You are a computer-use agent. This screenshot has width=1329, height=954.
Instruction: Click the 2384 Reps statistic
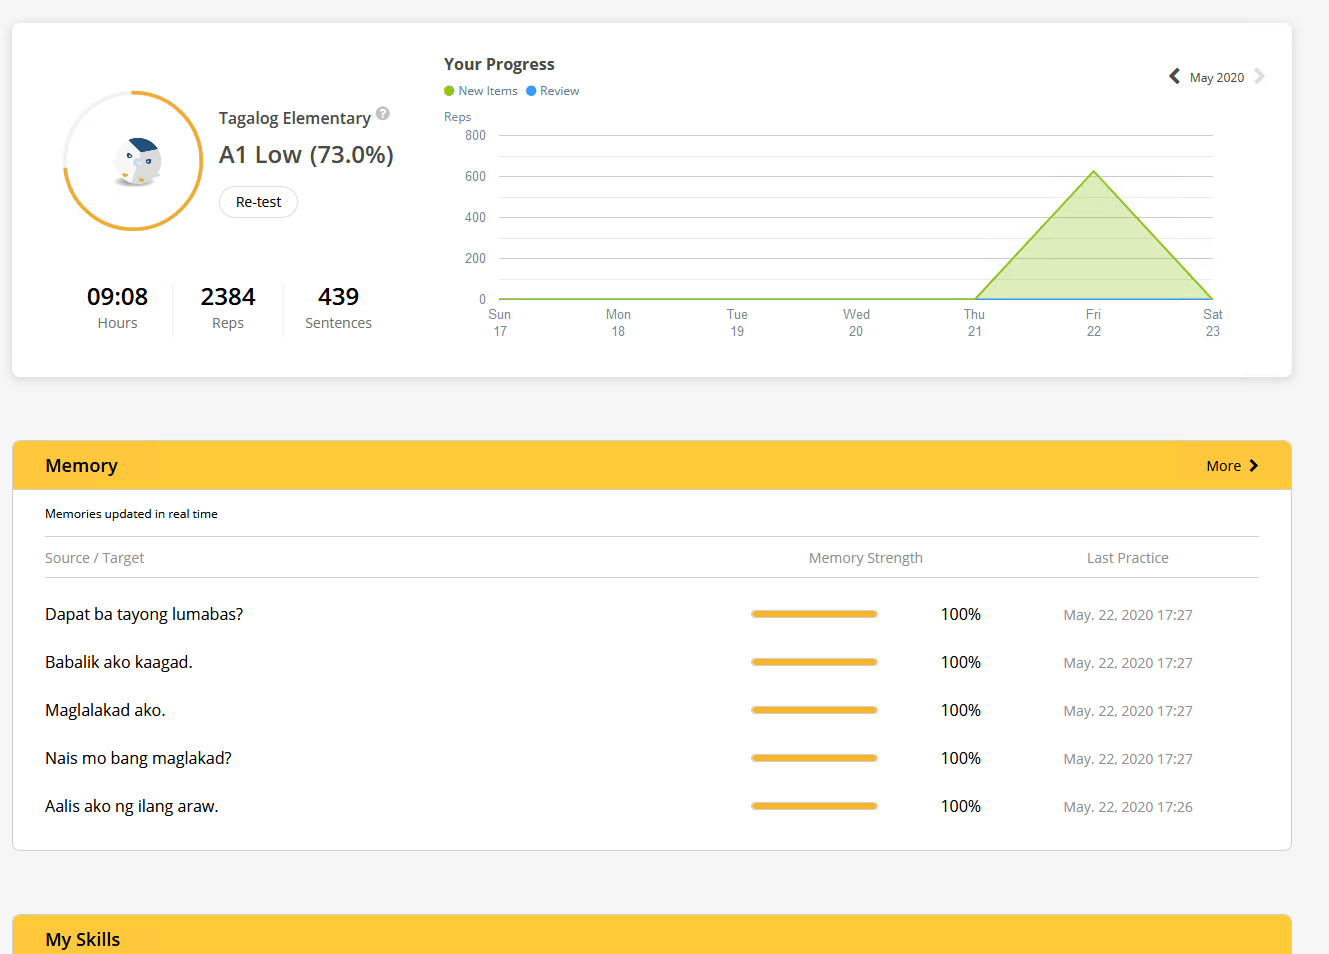(228, 307)
